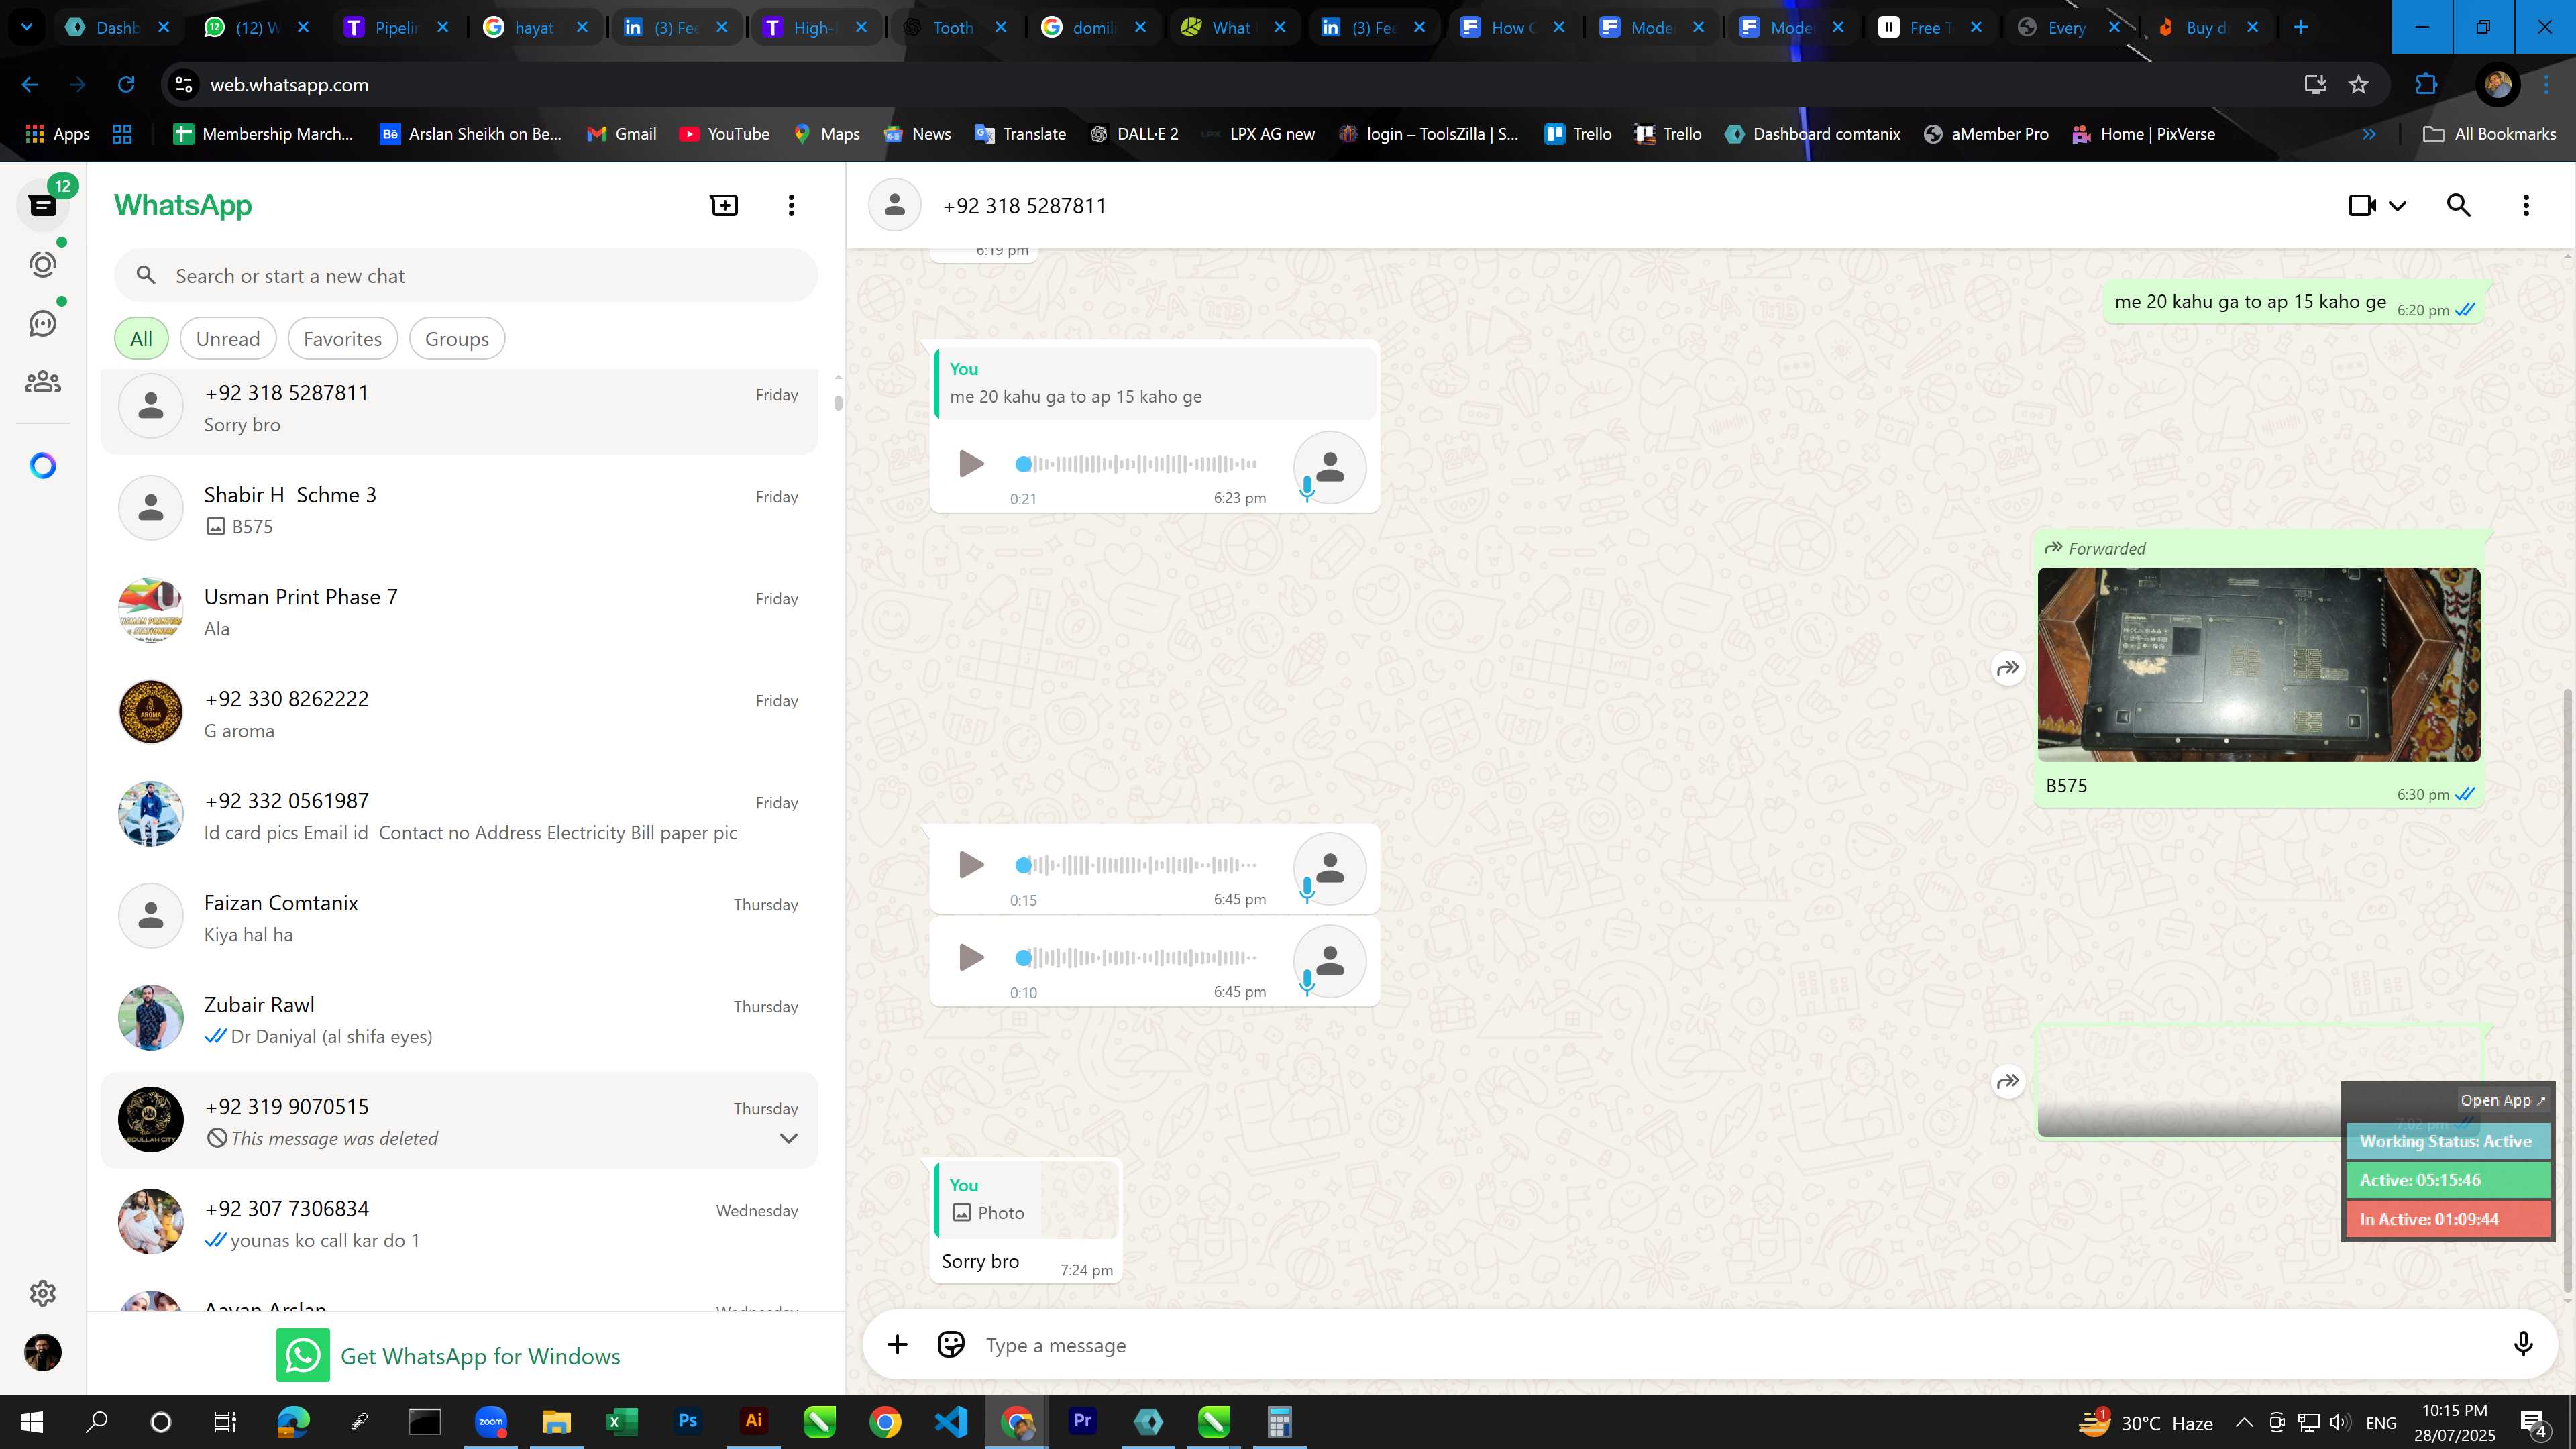Start a new chat with plus icon

[724, 205]
